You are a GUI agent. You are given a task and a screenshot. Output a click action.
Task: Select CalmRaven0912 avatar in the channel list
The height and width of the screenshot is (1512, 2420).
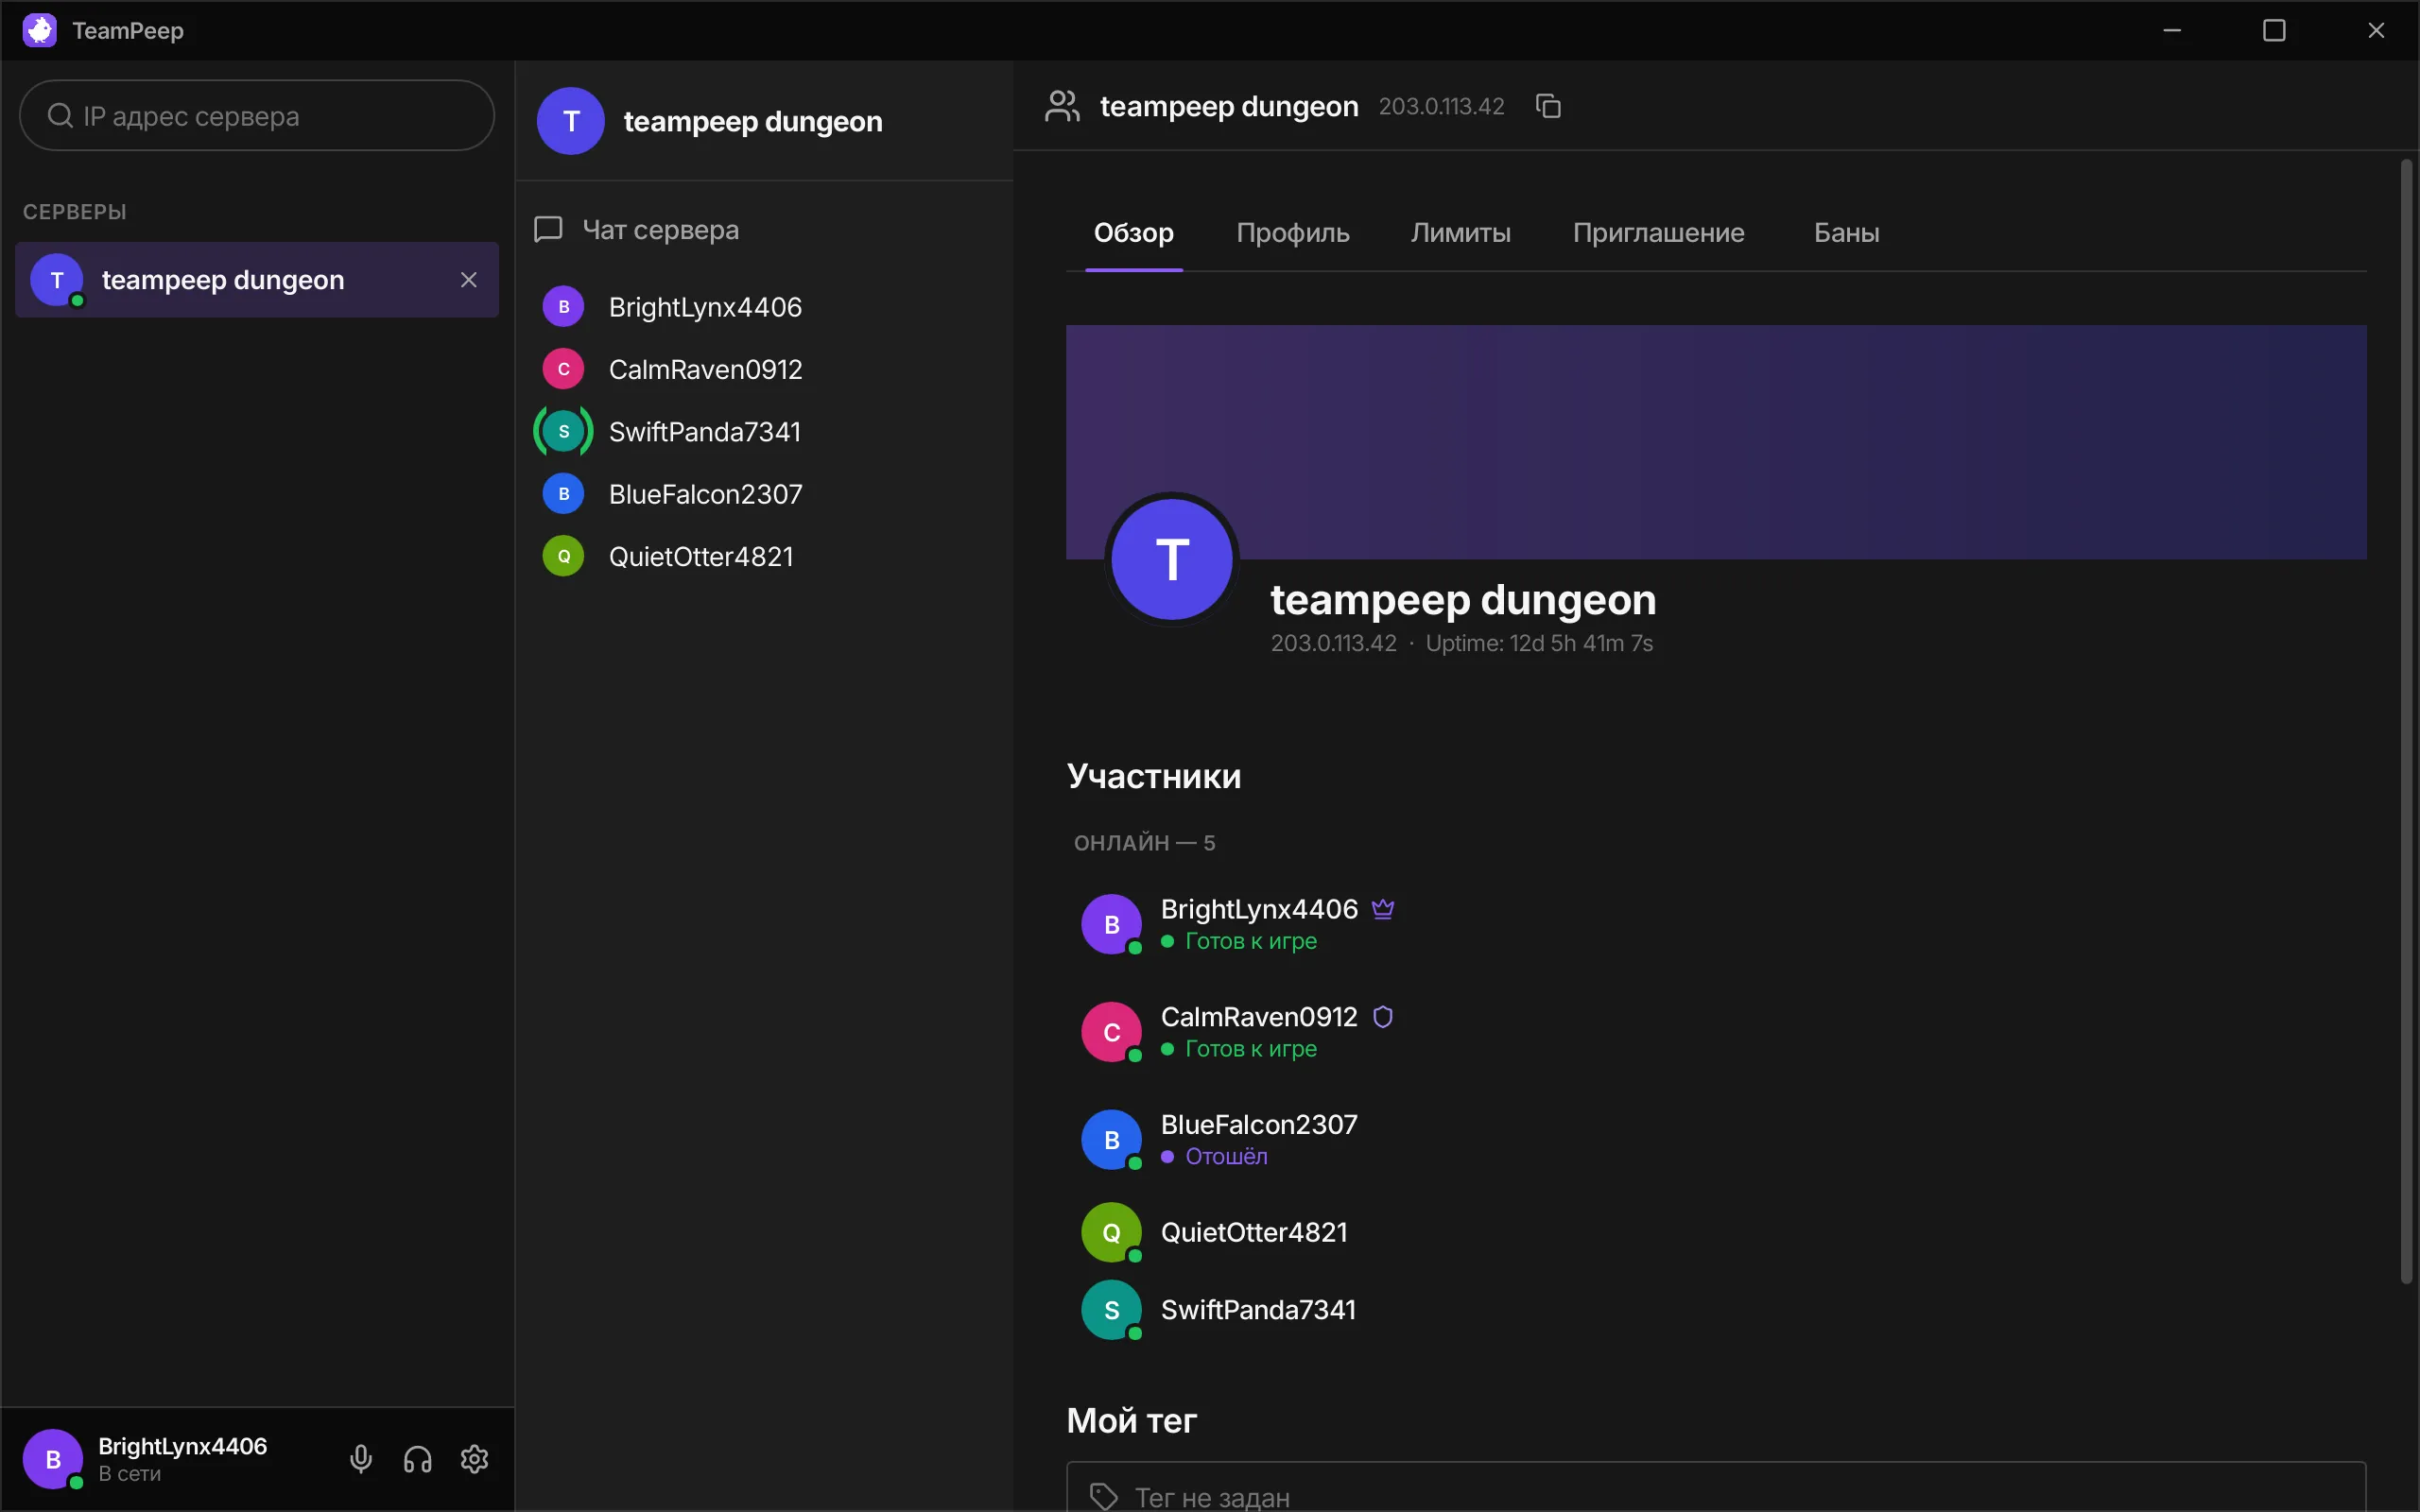(x=564, y=369)
